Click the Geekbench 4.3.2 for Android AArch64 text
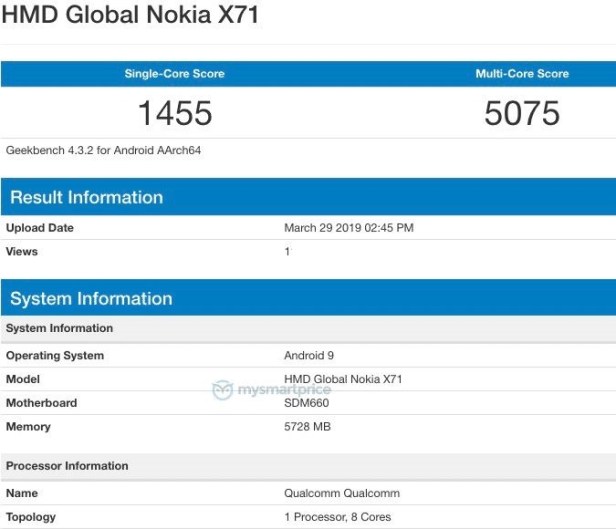The image size is (616, 529). (x=103, y=150)
